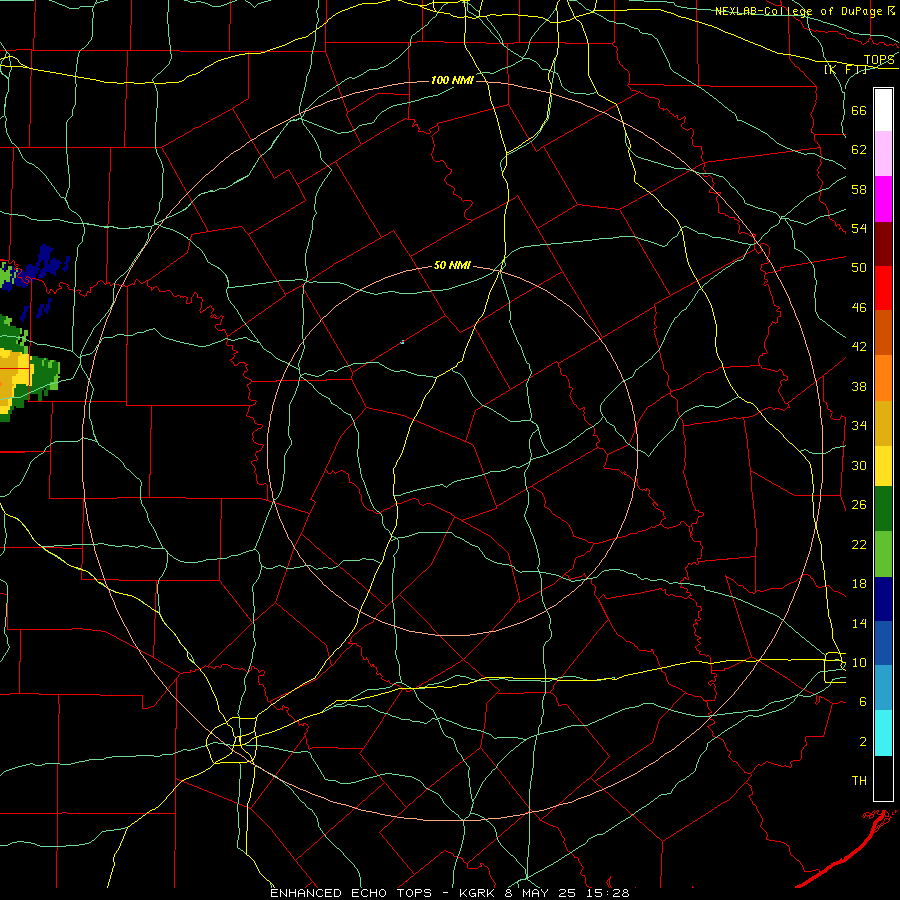The height and width of the screenshot is (900, 900).
Task: Click the black TH swatch at legend bottom
Action: coord(883,778)
